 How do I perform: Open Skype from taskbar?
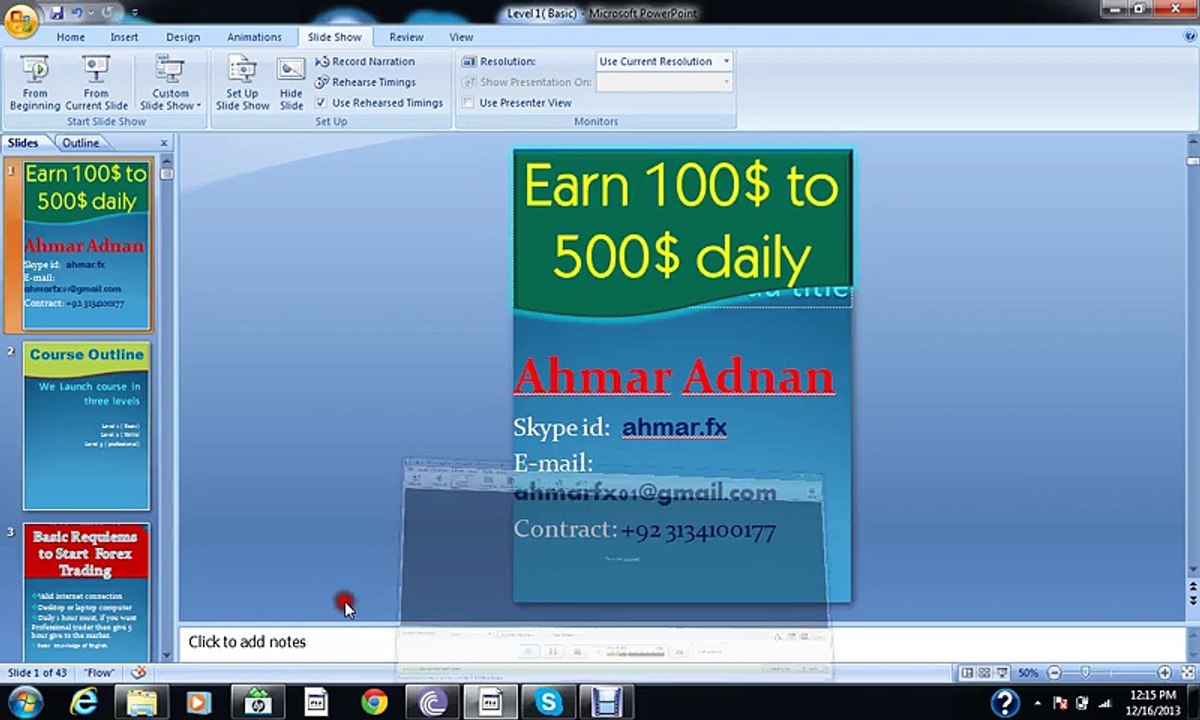point(549,702)
